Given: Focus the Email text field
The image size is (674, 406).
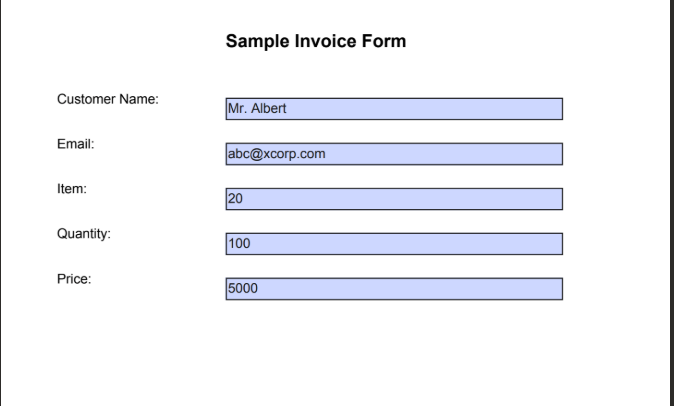Looking at the screenshot, I should 395,154.
